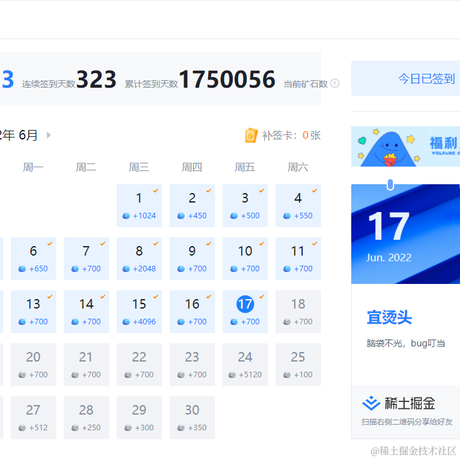Click the 6月 month label
The height and width of the screenshot is (460, 460).
point(28,135)
